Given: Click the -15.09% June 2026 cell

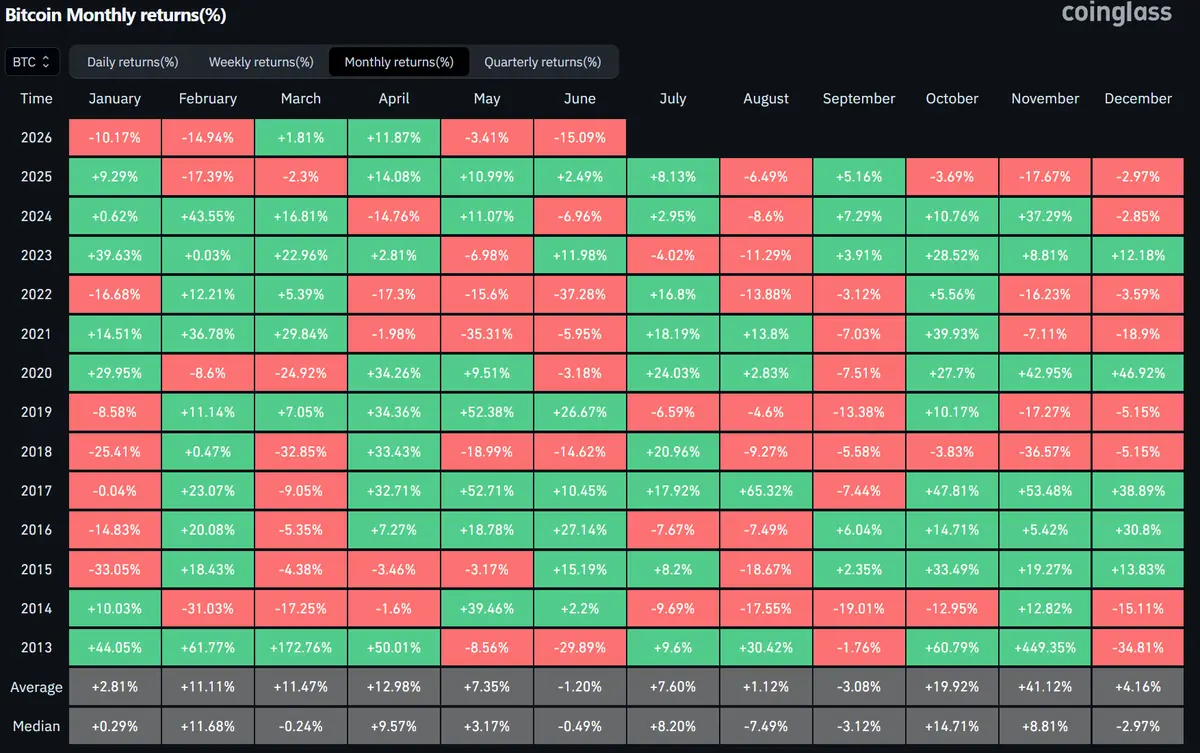Looking at the screenshot, I should coord(580,138).
